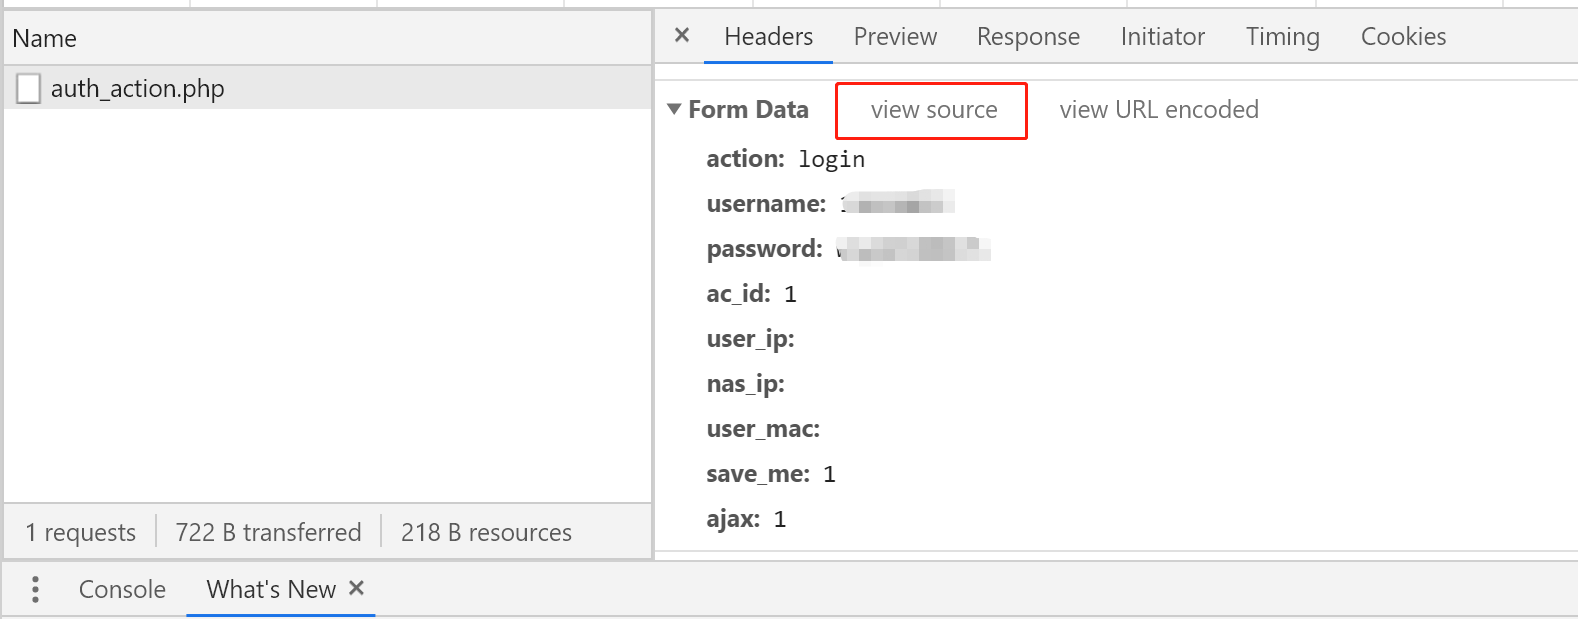Image resolution: width=1578 pixels, height=619 pixels.
Task: Select the auth_action.php request row
Action: [x=328, y=88]
